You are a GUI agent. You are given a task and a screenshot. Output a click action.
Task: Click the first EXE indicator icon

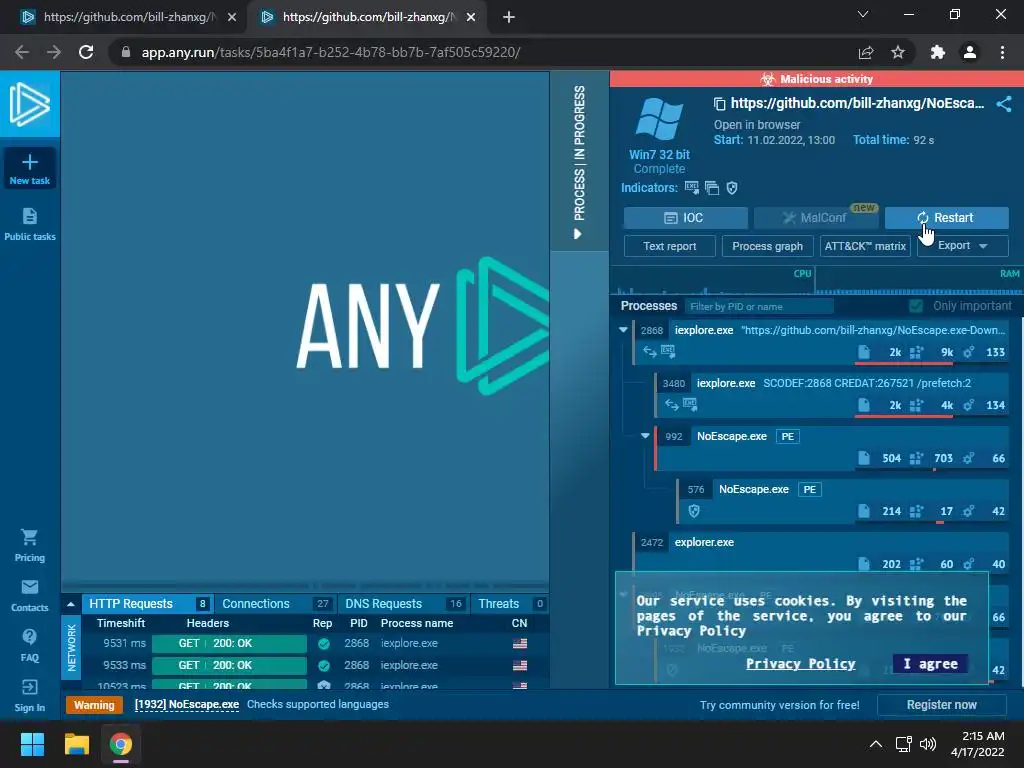click(x=692, y=188)
